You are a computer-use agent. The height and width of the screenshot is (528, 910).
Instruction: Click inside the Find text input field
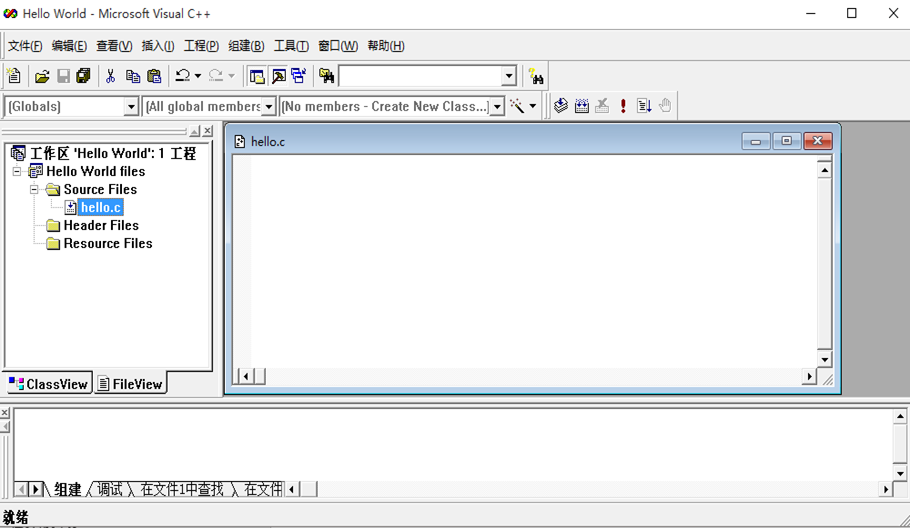pyautogui.click(x=421, y=76)
